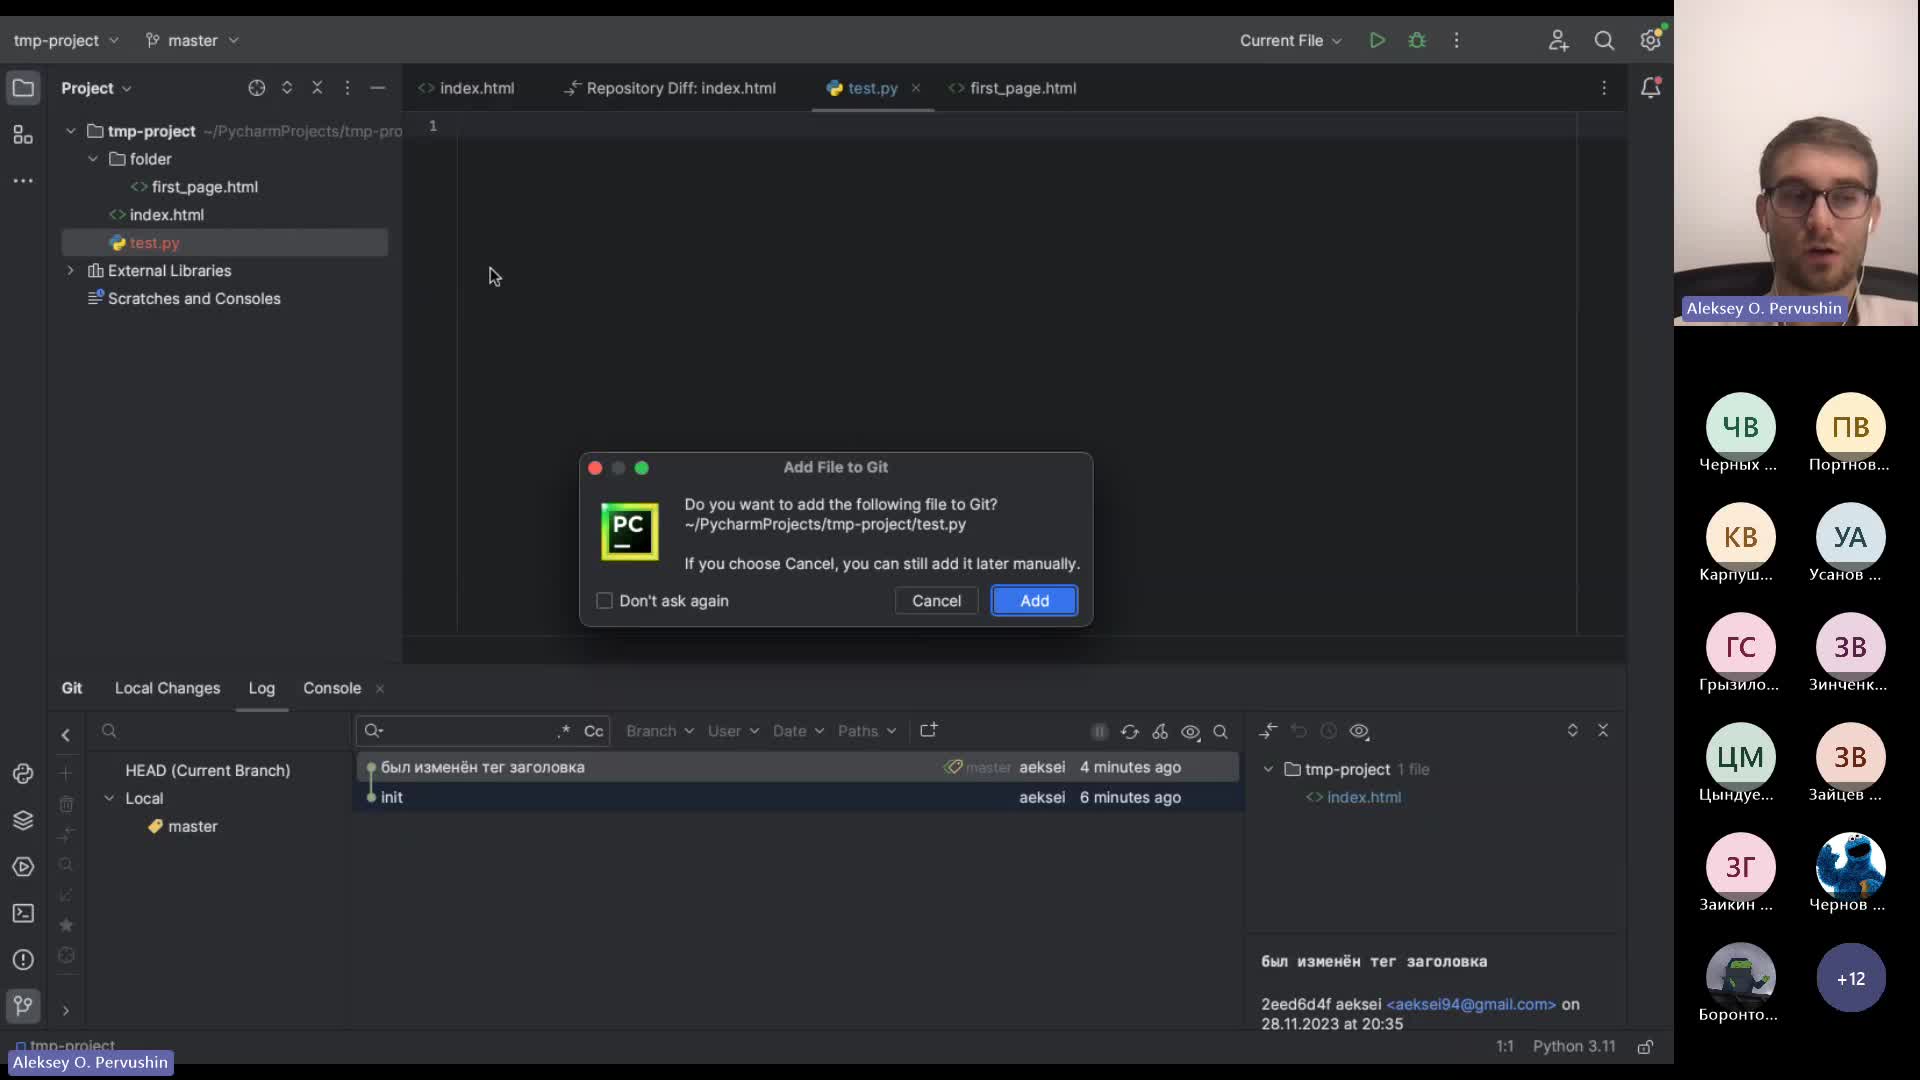Open the Python Console icon in sidebar
This screenshot has width=1920, height=1080.
23,774
